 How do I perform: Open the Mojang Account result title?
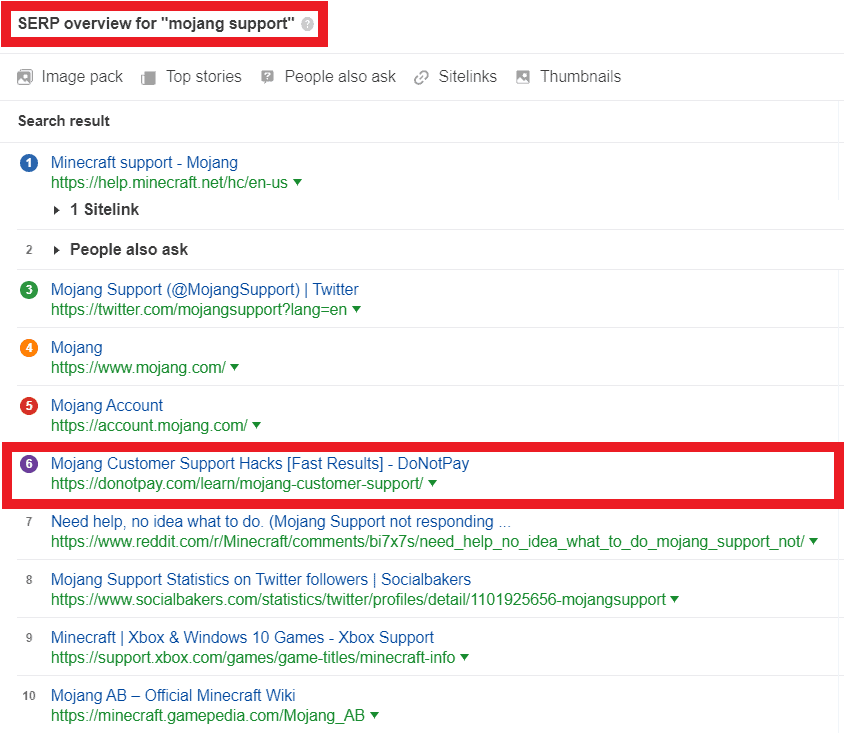point(107,405)
